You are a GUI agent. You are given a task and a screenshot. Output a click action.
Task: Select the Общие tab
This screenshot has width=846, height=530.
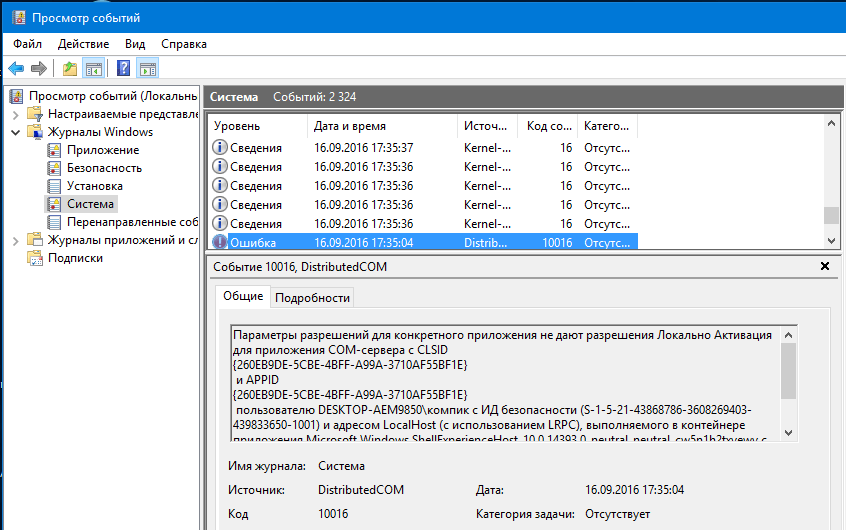click(x=243, y=296)
